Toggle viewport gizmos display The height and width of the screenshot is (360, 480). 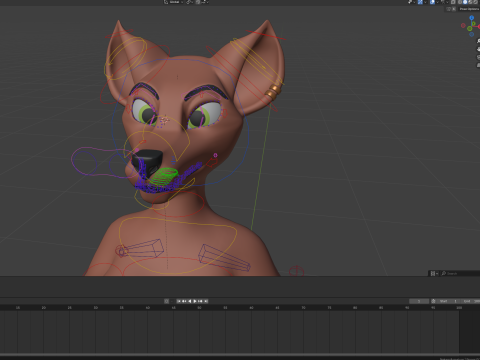(420, 2)
